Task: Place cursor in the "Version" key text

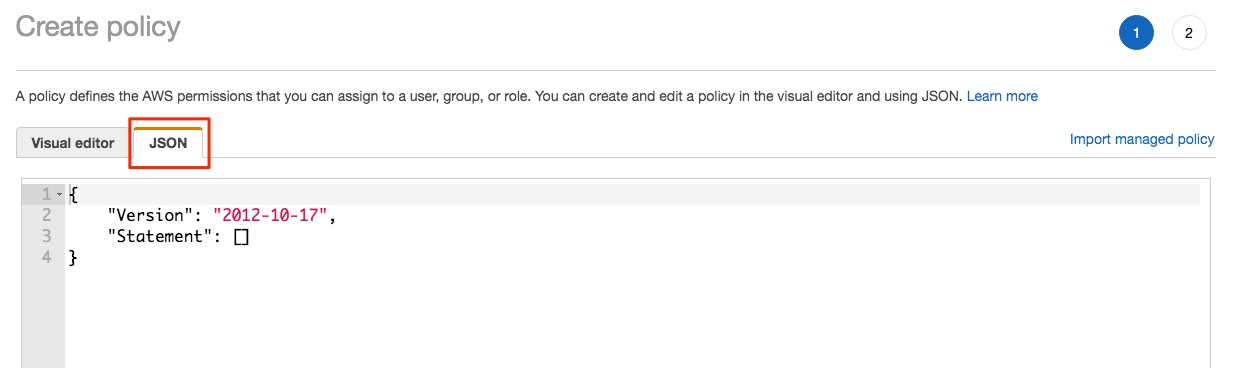Action: coord(150,215)
